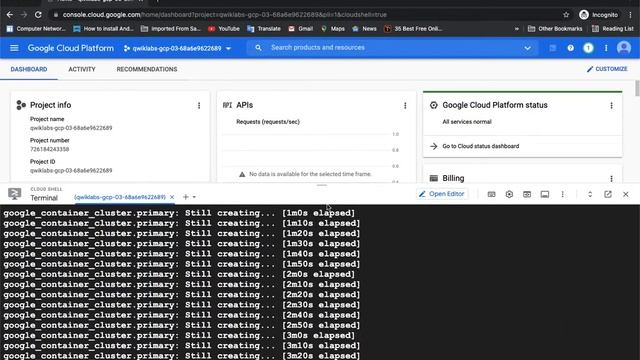The image size is (640, 360).
Task: Click the Cloud Shell resize handle
Action: click(322, 185)
